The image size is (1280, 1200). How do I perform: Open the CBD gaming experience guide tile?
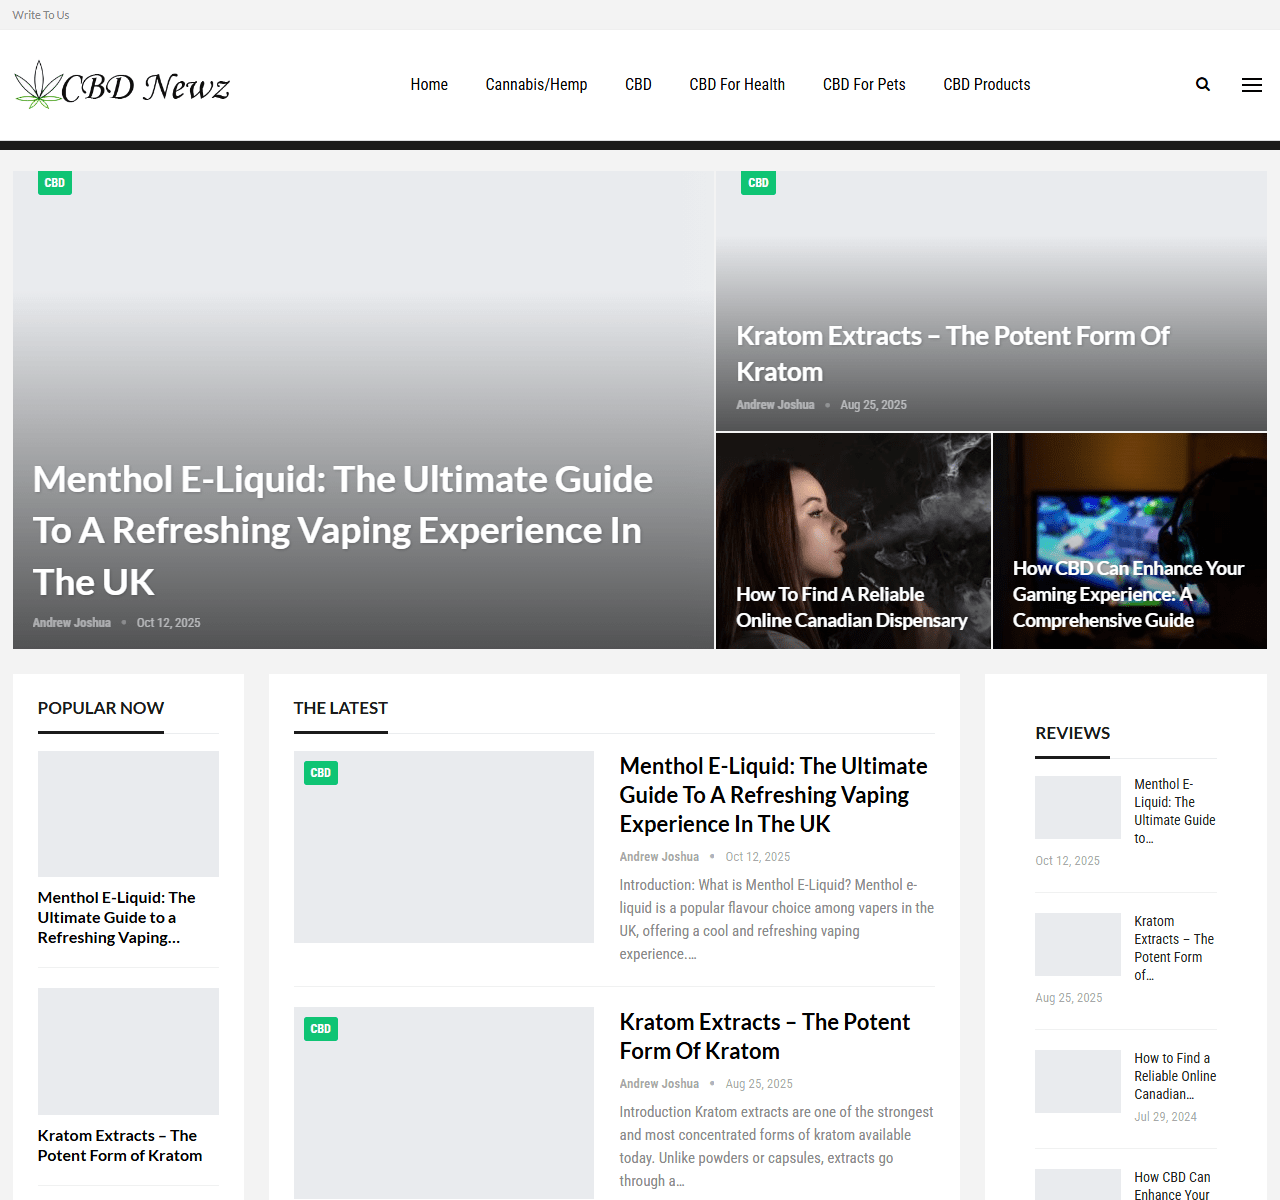click(1128, 594)
